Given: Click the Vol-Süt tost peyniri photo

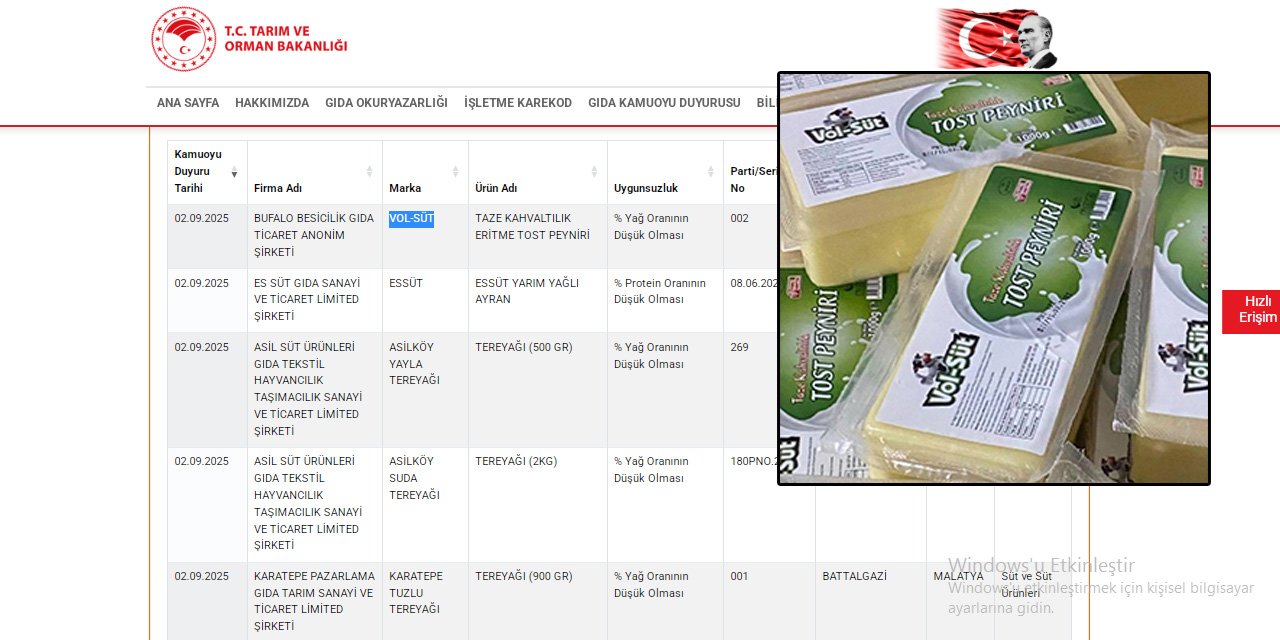Looking at the screenshot, I should pos(994,278).
